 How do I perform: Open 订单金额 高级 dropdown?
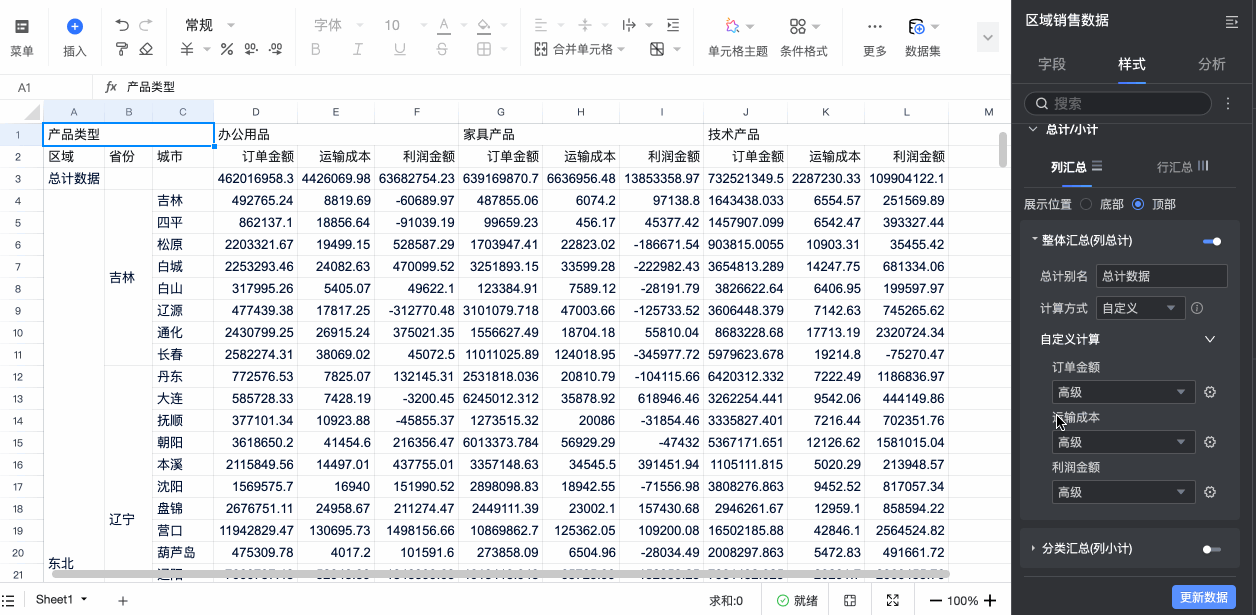click(x=1123, y=392)
